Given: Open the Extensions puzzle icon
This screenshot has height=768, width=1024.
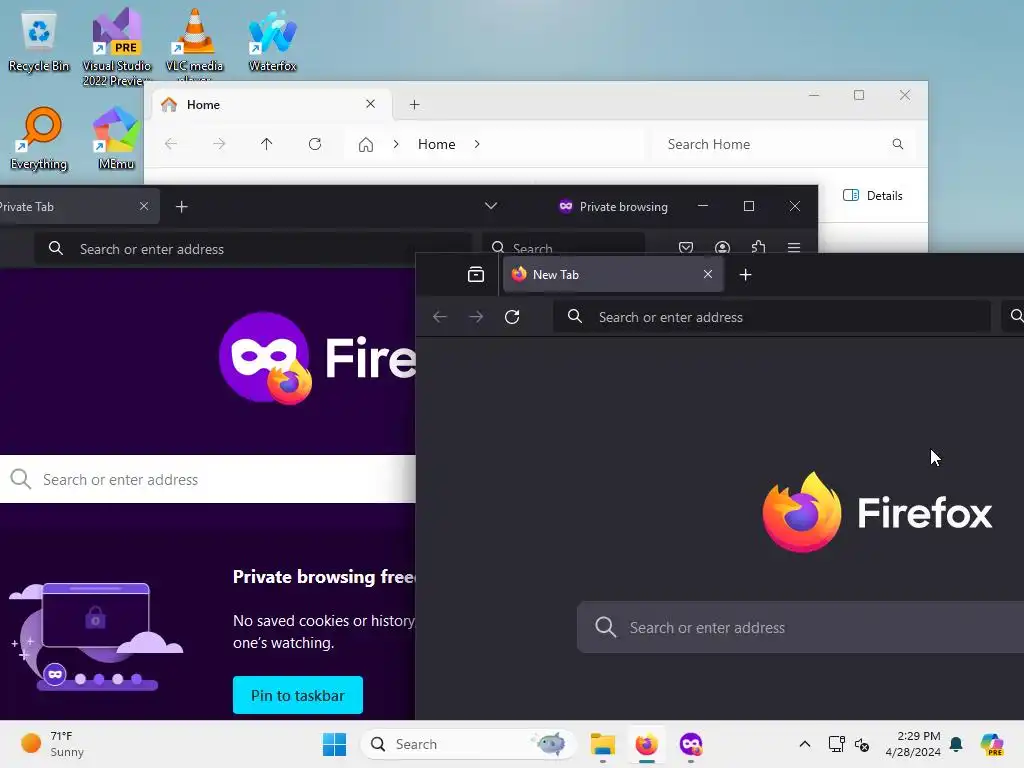Looking at the screenshot, I should click(x=758, y=247).
